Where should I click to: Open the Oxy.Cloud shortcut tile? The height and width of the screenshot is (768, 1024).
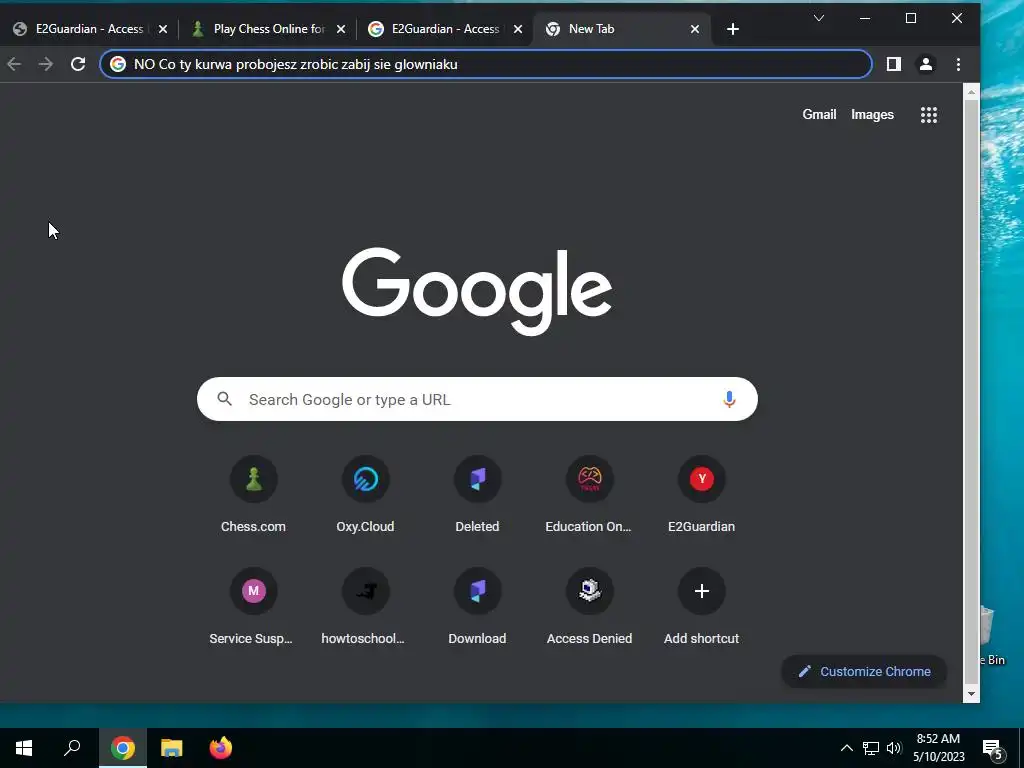[x=365, y=495]
